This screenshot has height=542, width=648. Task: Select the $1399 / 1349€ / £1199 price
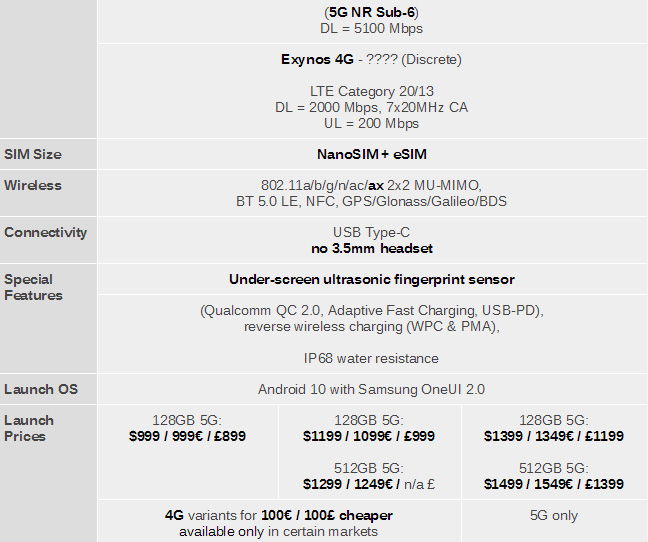click(554, 436)
